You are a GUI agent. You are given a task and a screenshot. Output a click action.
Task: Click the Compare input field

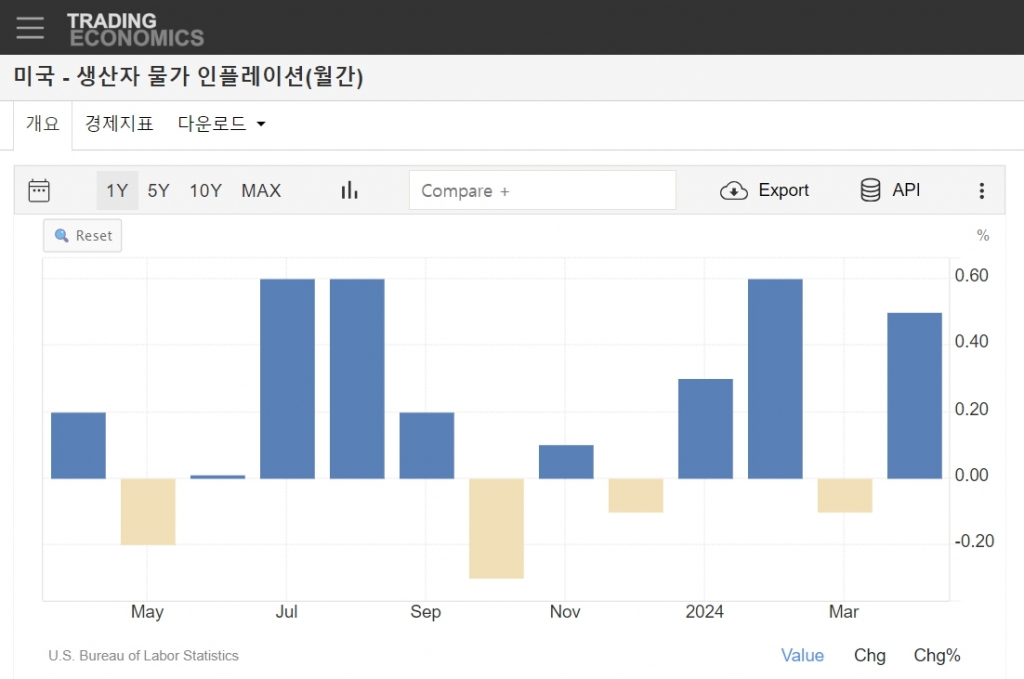(542, 190)
